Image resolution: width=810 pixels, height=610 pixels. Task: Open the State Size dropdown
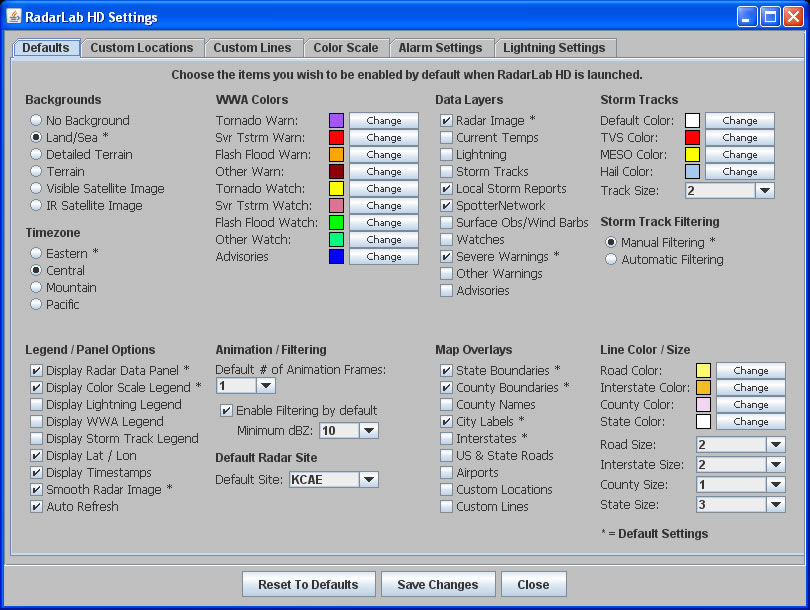click(x=740, y=505)
